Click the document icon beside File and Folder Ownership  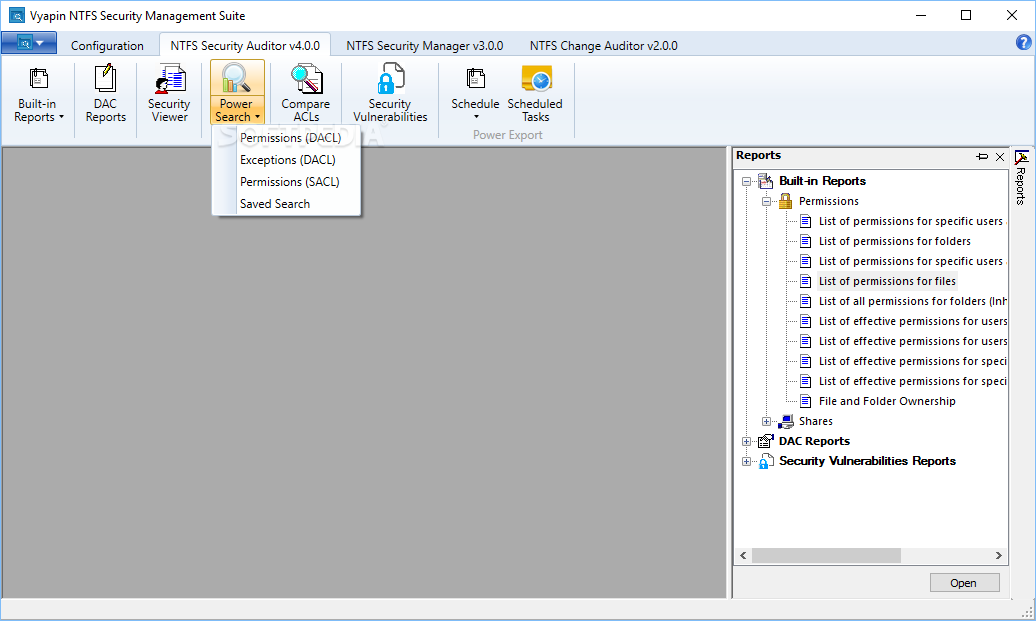point(805,401)
